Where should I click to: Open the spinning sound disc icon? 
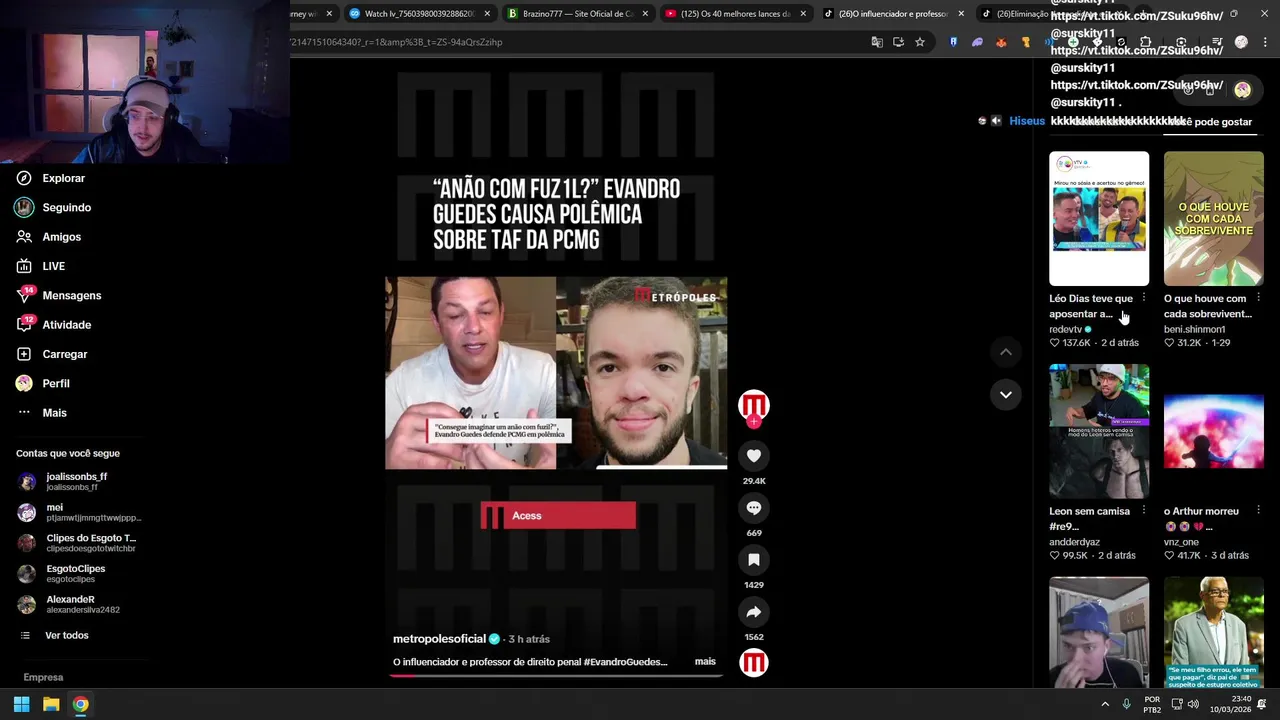(754, 662)
